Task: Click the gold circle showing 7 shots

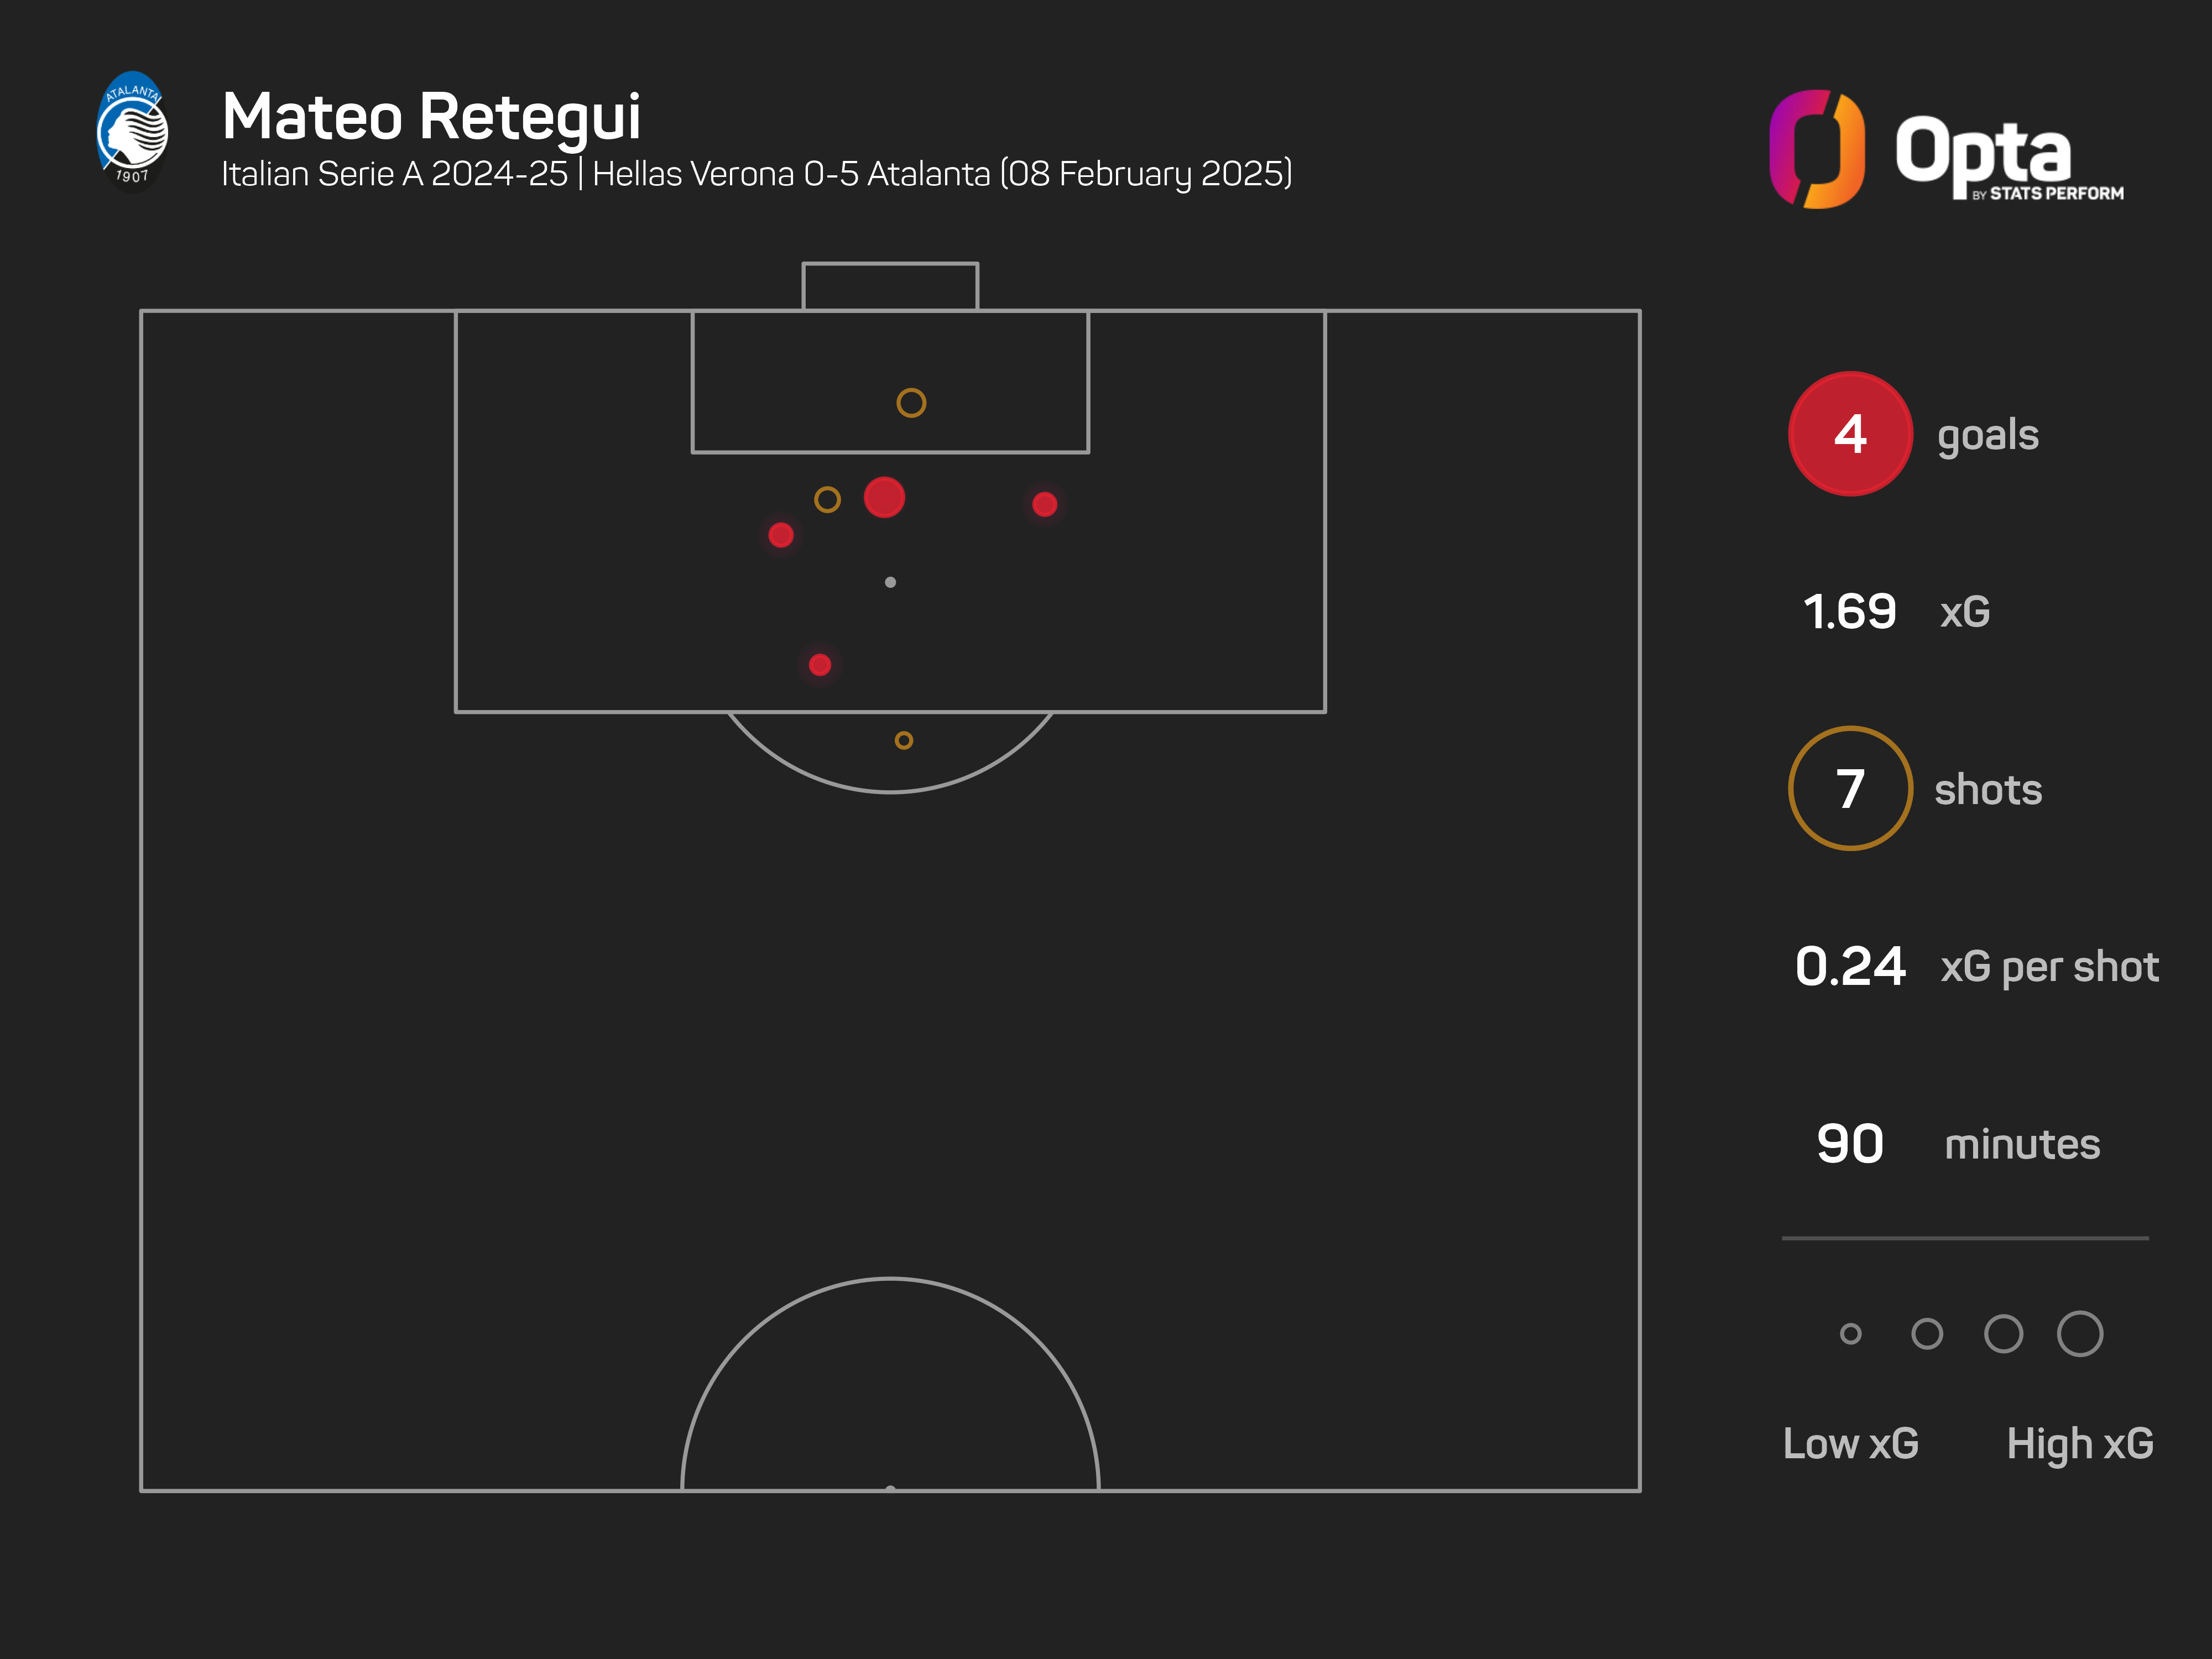Action: pos(1850,789)
